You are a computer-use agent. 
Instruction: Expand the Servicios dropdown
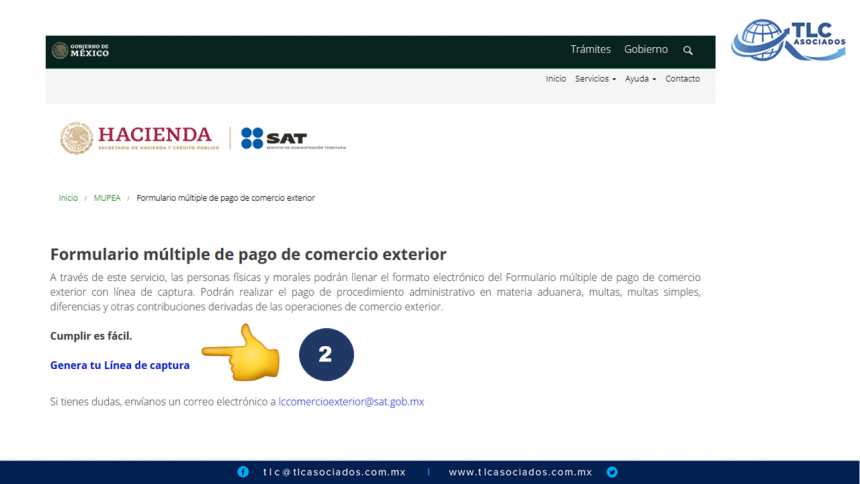595,78
